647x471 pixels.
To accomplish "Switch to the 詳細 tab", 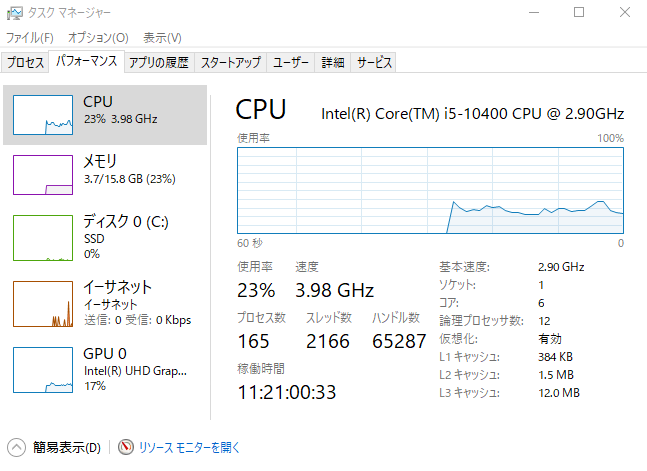I will pyautogui.click(x=333, y=62).
